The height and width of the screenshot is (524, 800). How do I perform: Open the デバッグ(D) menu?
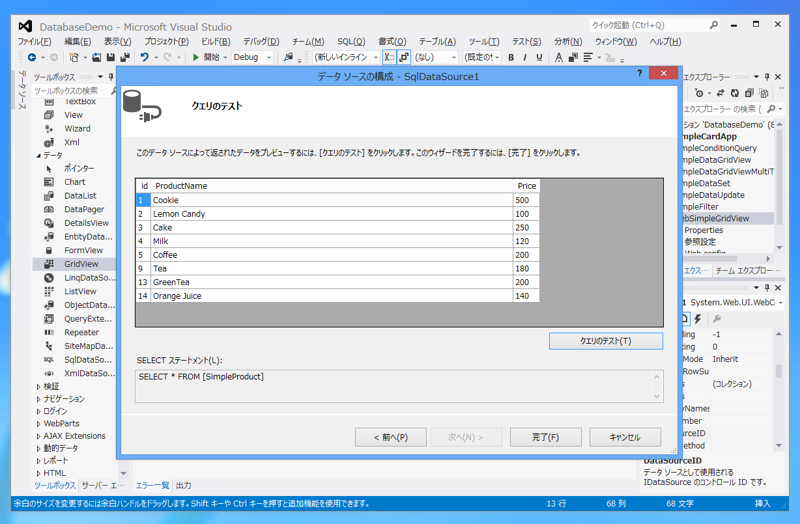(x=261, y=42)
